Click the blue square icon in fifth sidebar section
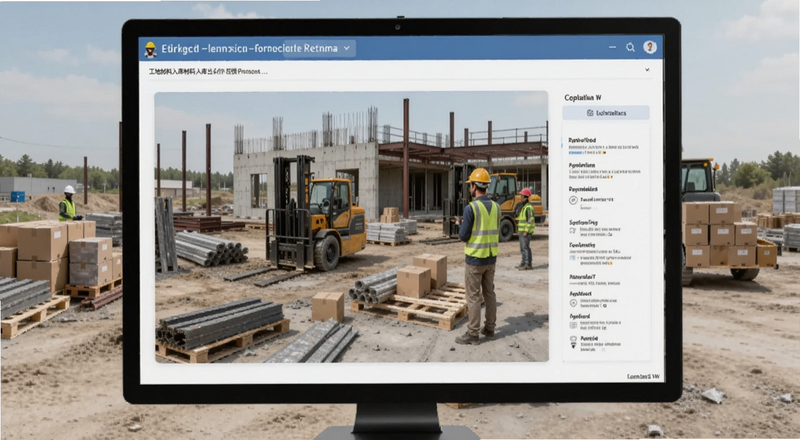800x440 pixels. click(x=572, y=258)
